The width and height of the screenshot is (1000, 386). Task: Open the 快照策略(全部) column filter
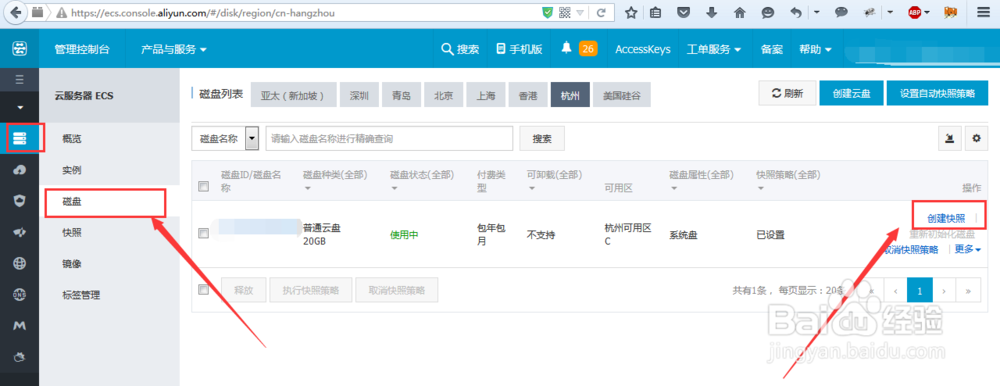coord(788,181)
